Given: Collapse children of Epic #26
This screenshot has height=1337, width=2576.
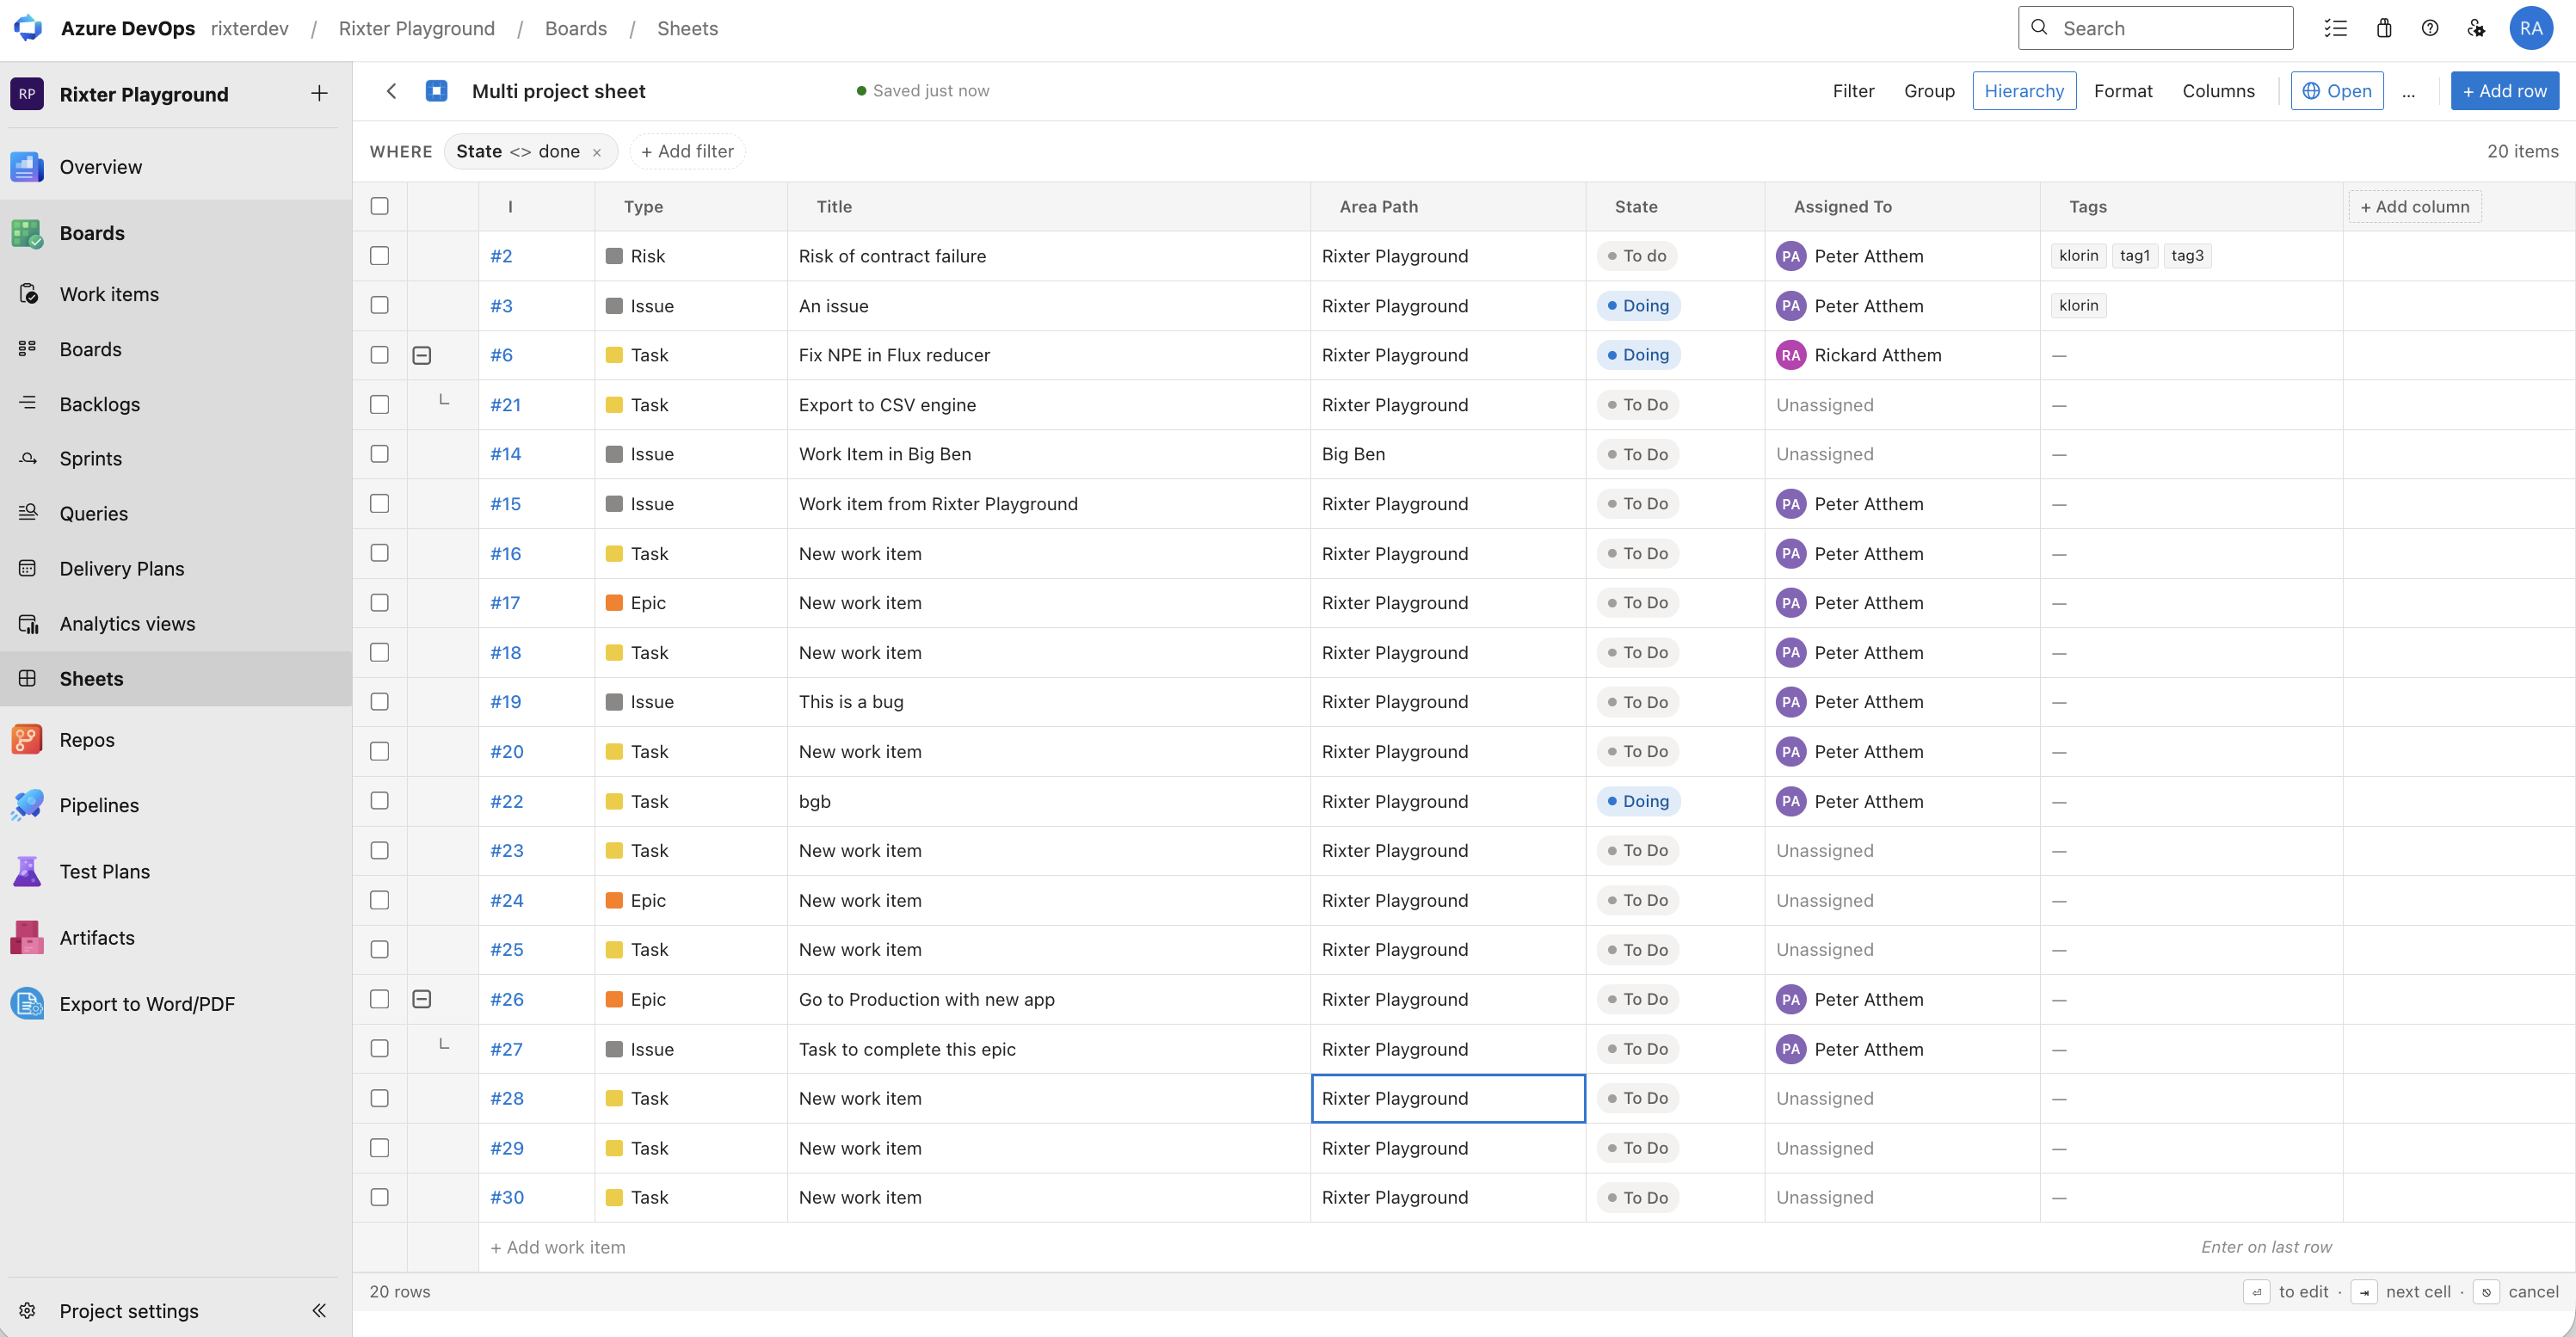Looking at the screenshot, I should tap(422, 999).
